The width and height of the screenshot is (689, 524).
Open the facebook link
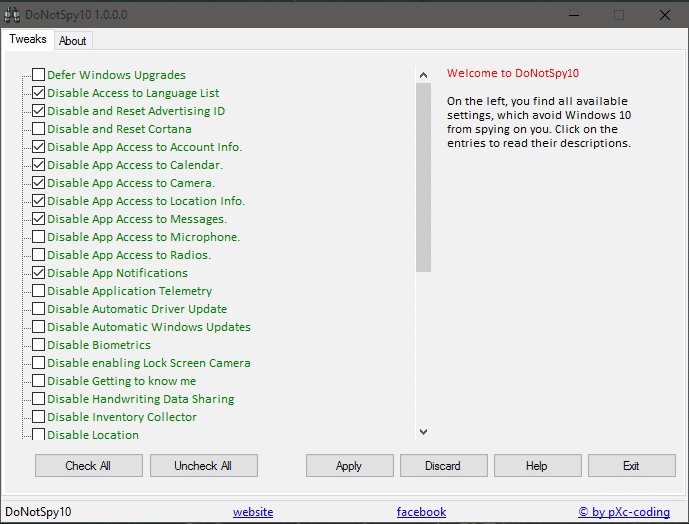click(x=421, y=512)
